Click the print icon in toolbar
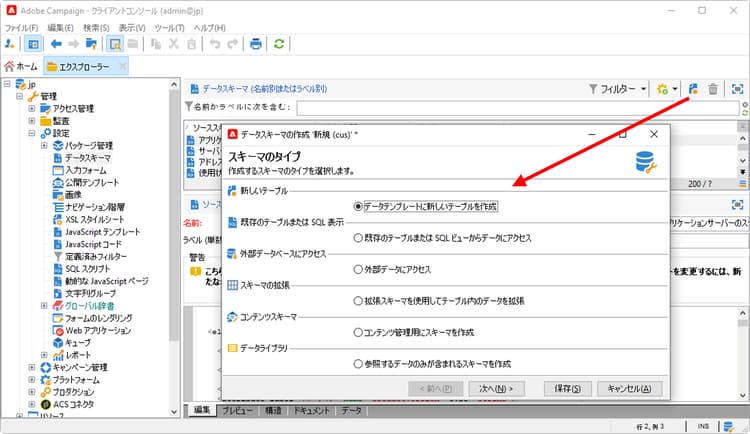 (x=256, y=44)
